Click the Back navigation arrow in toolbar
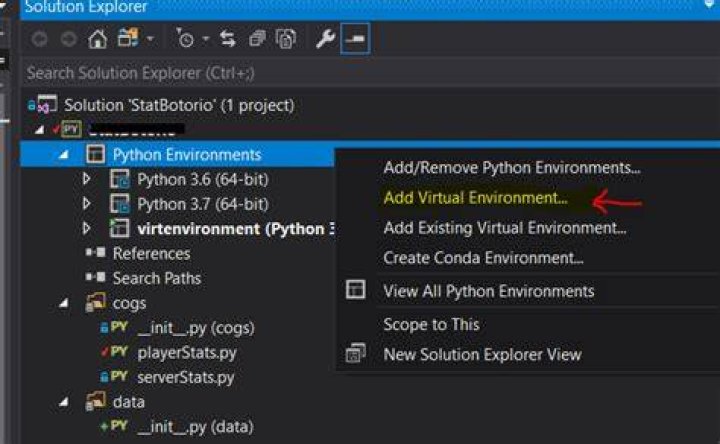 pyautogui.click(x=39, y=39)
